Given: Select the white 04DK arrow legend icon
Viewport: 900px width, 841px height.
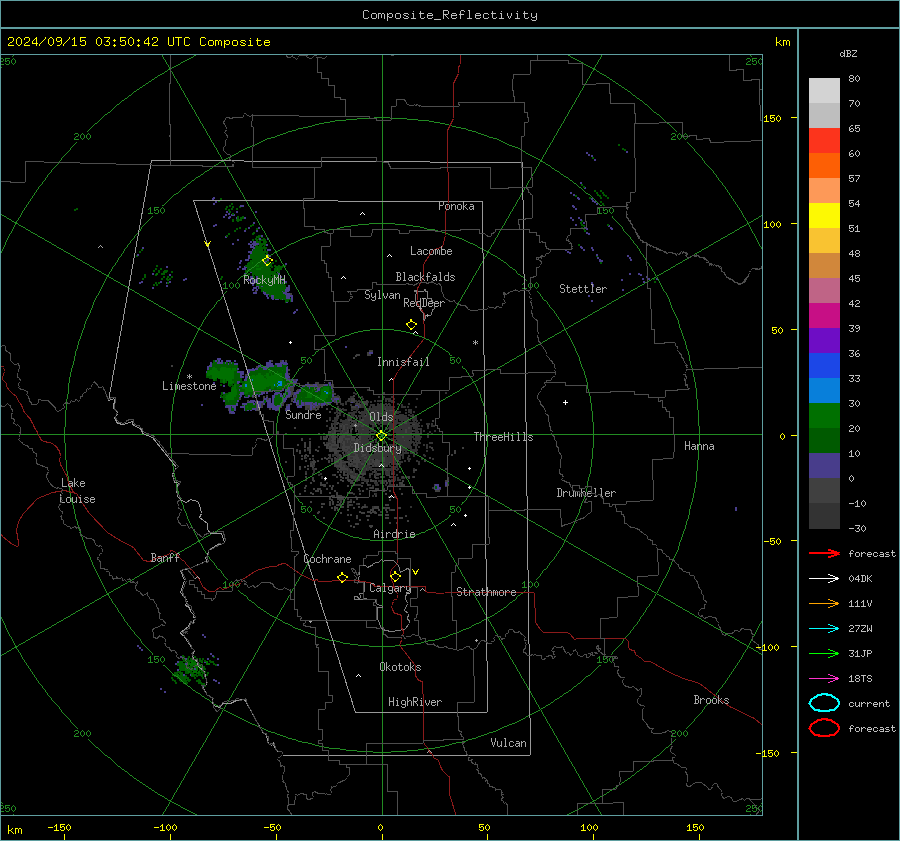Looking at the screenshot, I should click(824, 578).
